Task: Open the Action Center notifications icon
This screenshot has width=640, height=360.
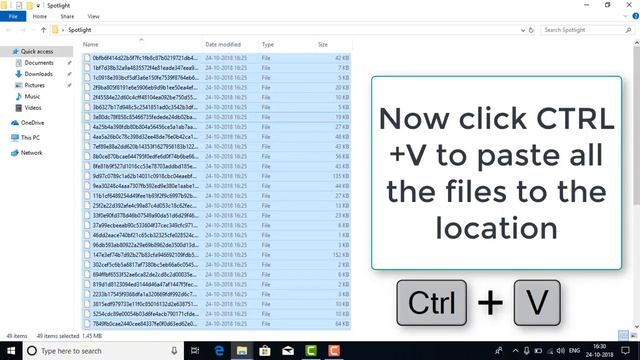Action: [625, 351]
